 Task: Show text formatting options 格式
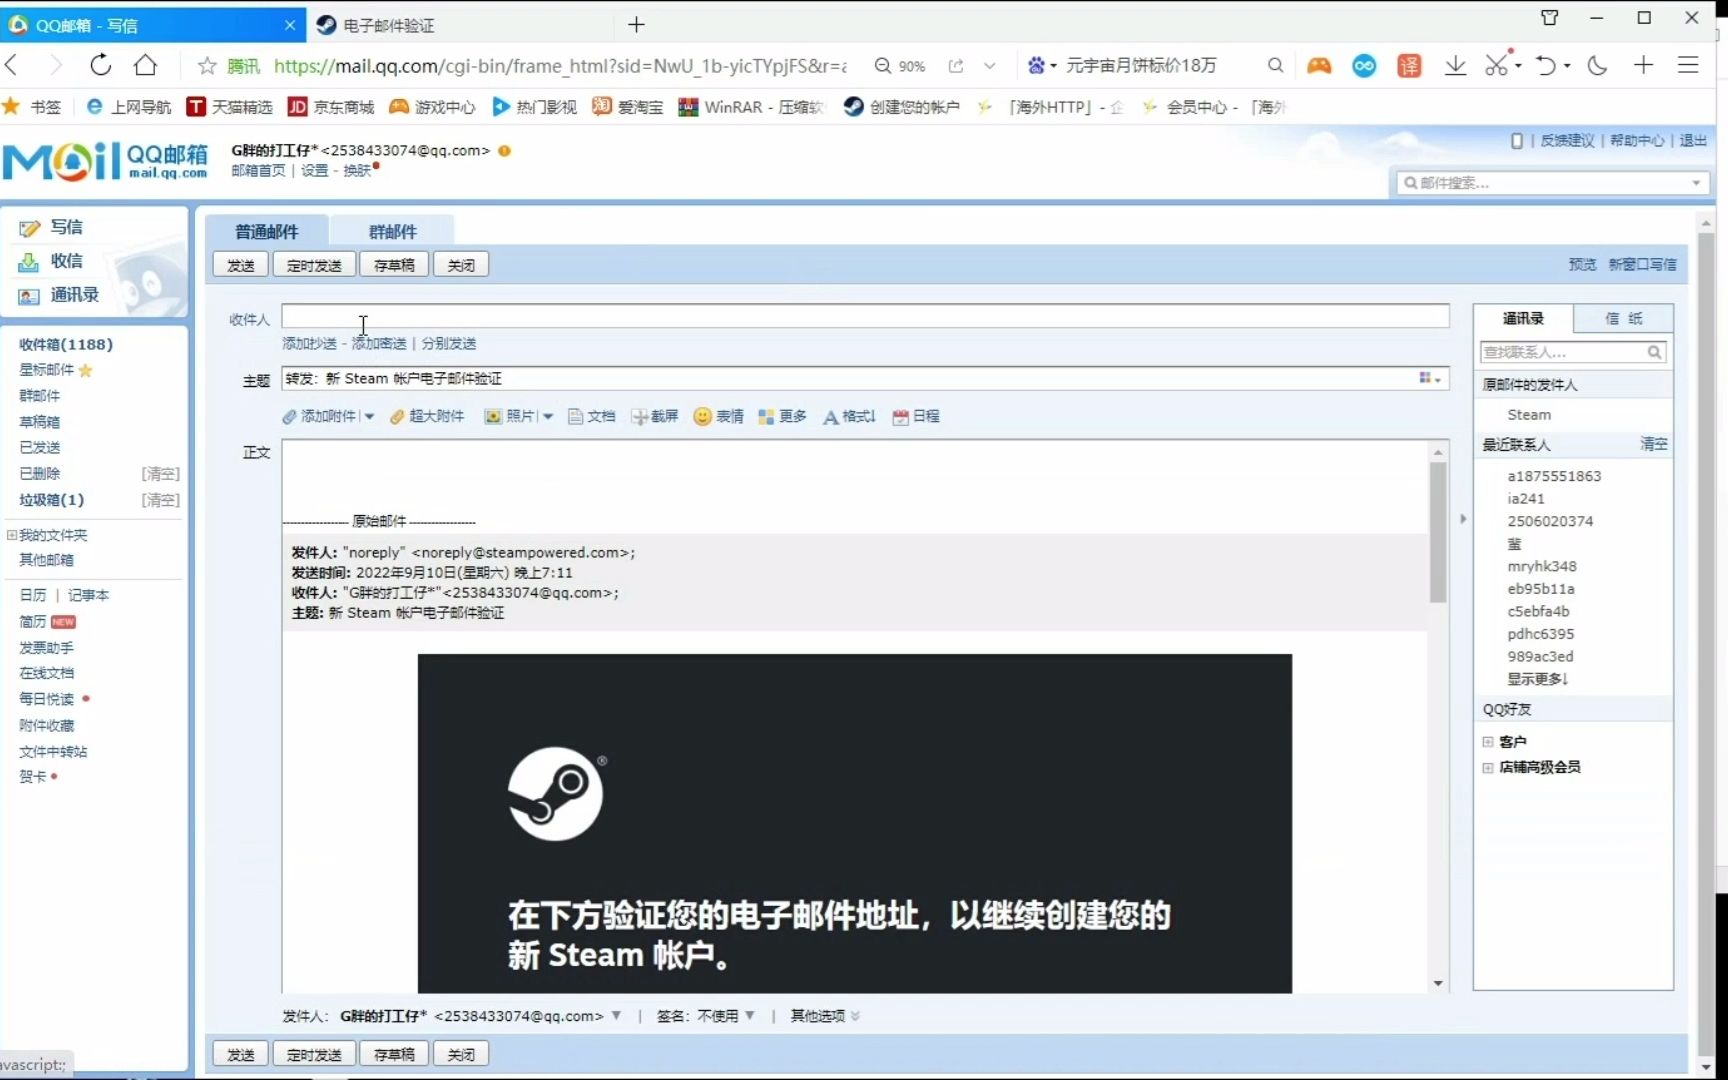pos(849,416)
